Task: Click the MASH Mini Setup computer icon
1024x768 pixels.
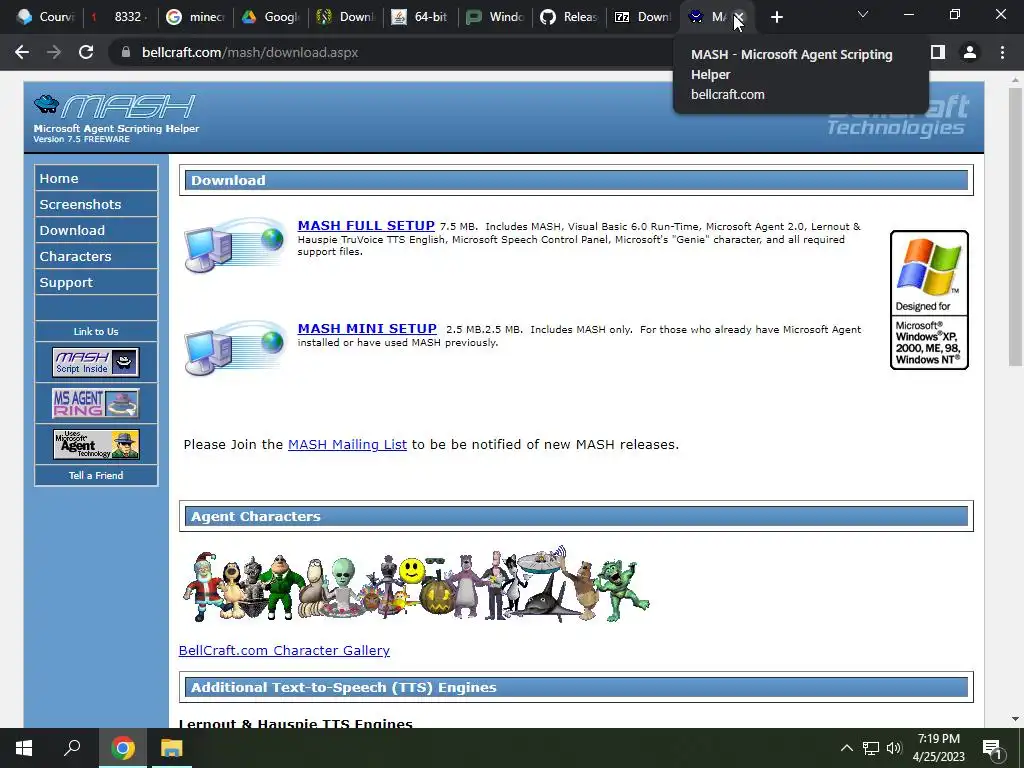Action: 235,348
